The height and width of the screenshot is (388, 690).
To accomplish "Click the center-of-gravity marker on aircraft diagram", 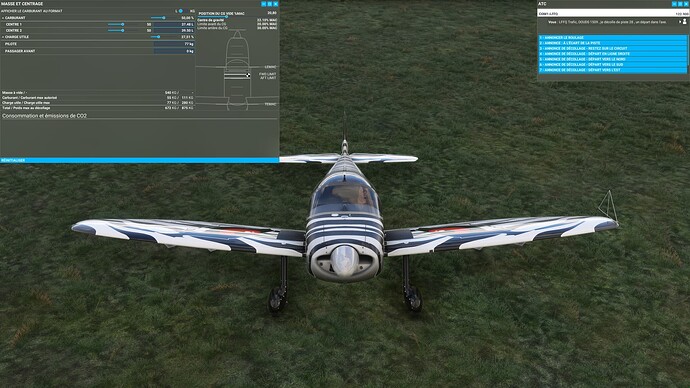I will click(248, 76).
